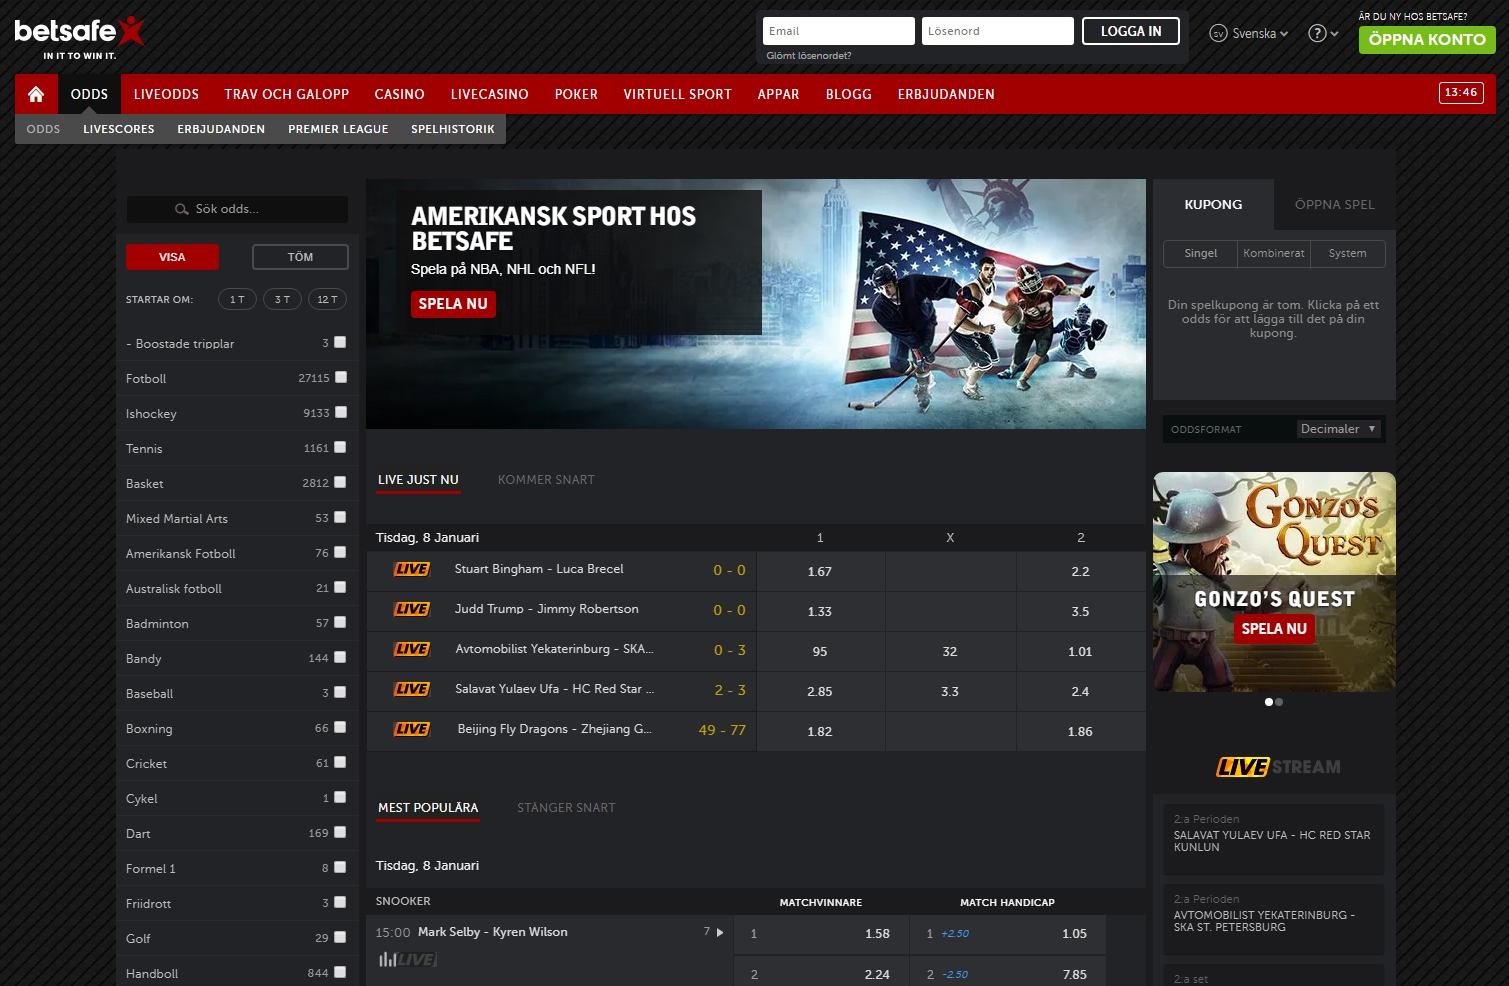Open the question mark help icon

[x=1317, y=32]
